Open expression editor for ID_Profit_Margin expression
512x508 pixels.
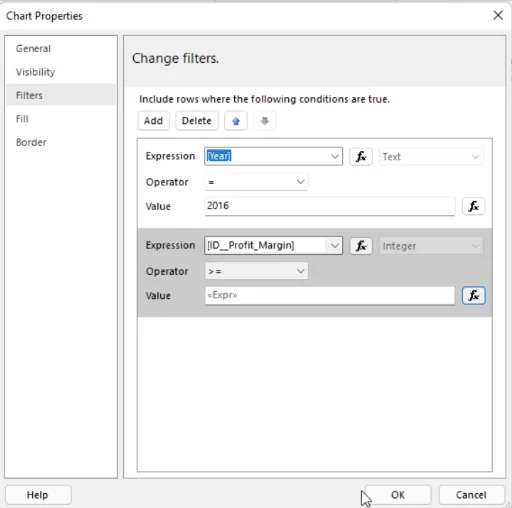pyautogui.click(x=361, y=246)
